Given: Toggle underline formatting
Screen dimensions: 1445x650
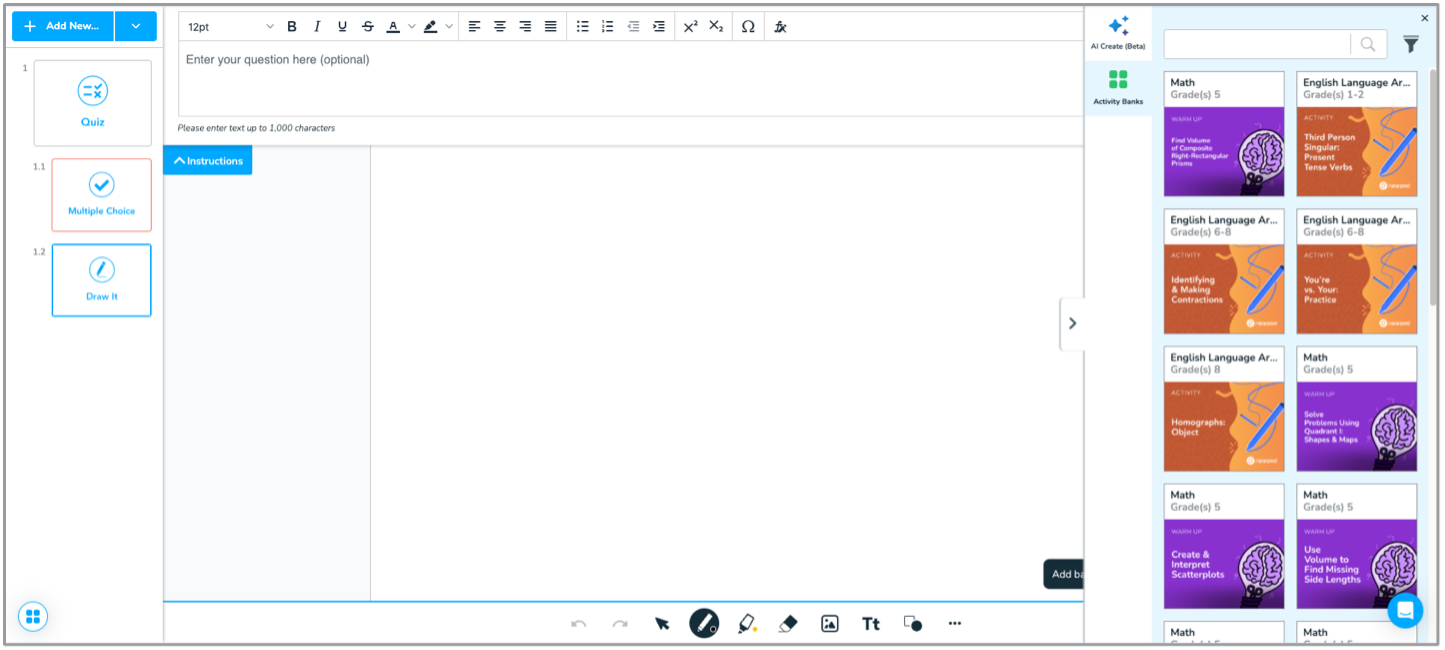Looking at the screenshot, I should click(x=342, y=27).
